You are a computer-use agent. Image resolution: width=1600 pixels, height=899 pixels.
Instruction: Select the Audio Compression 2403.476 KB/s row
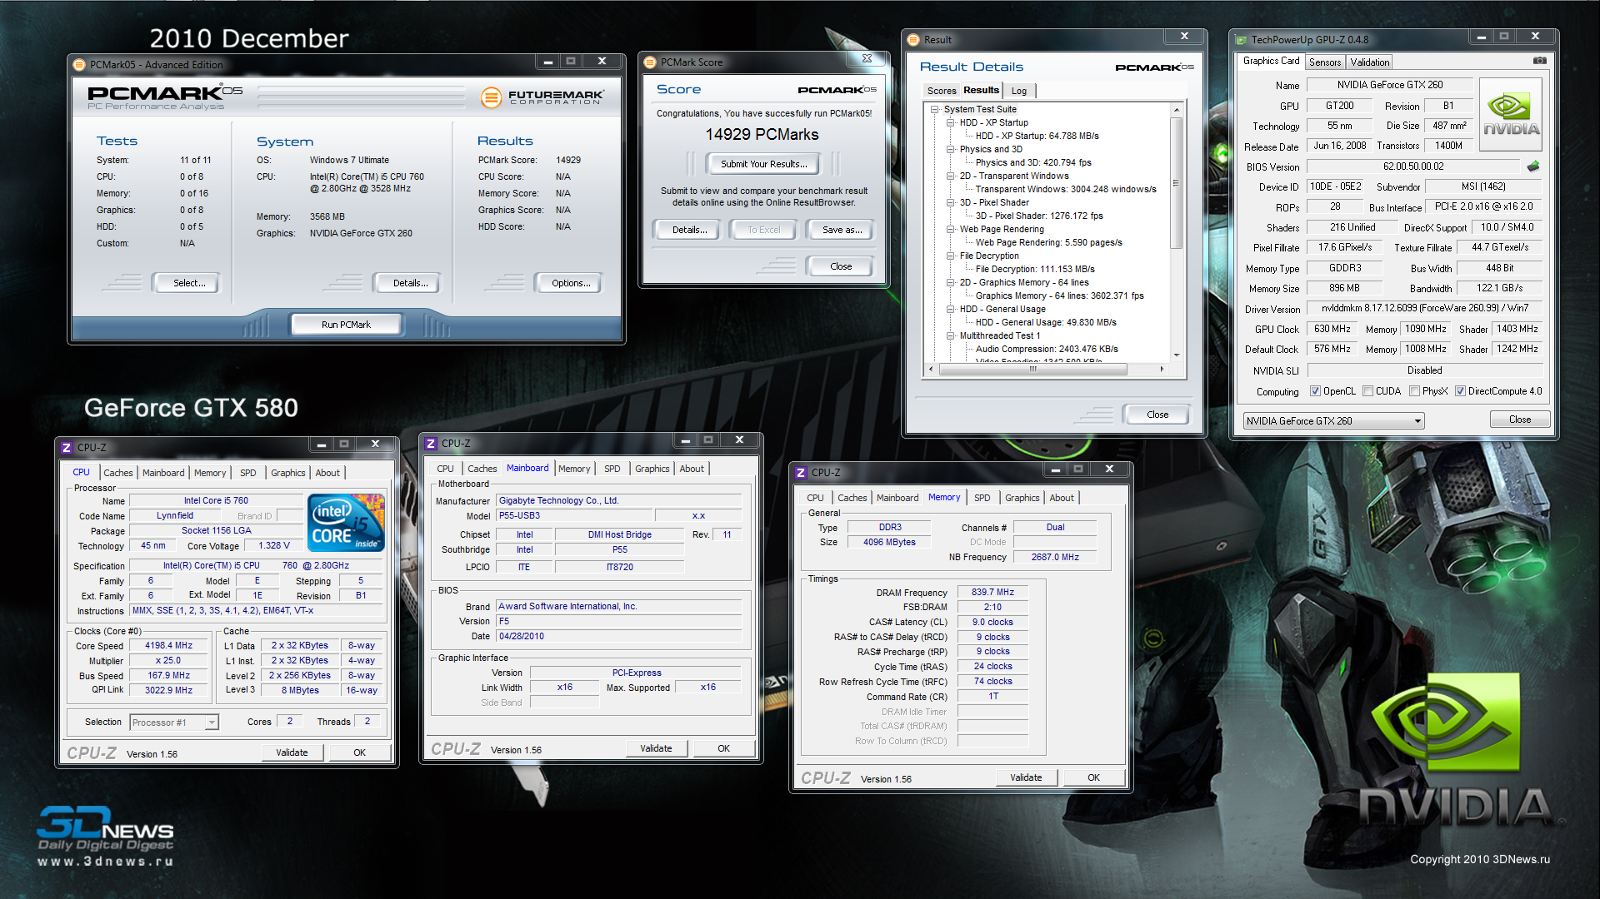1047,349
